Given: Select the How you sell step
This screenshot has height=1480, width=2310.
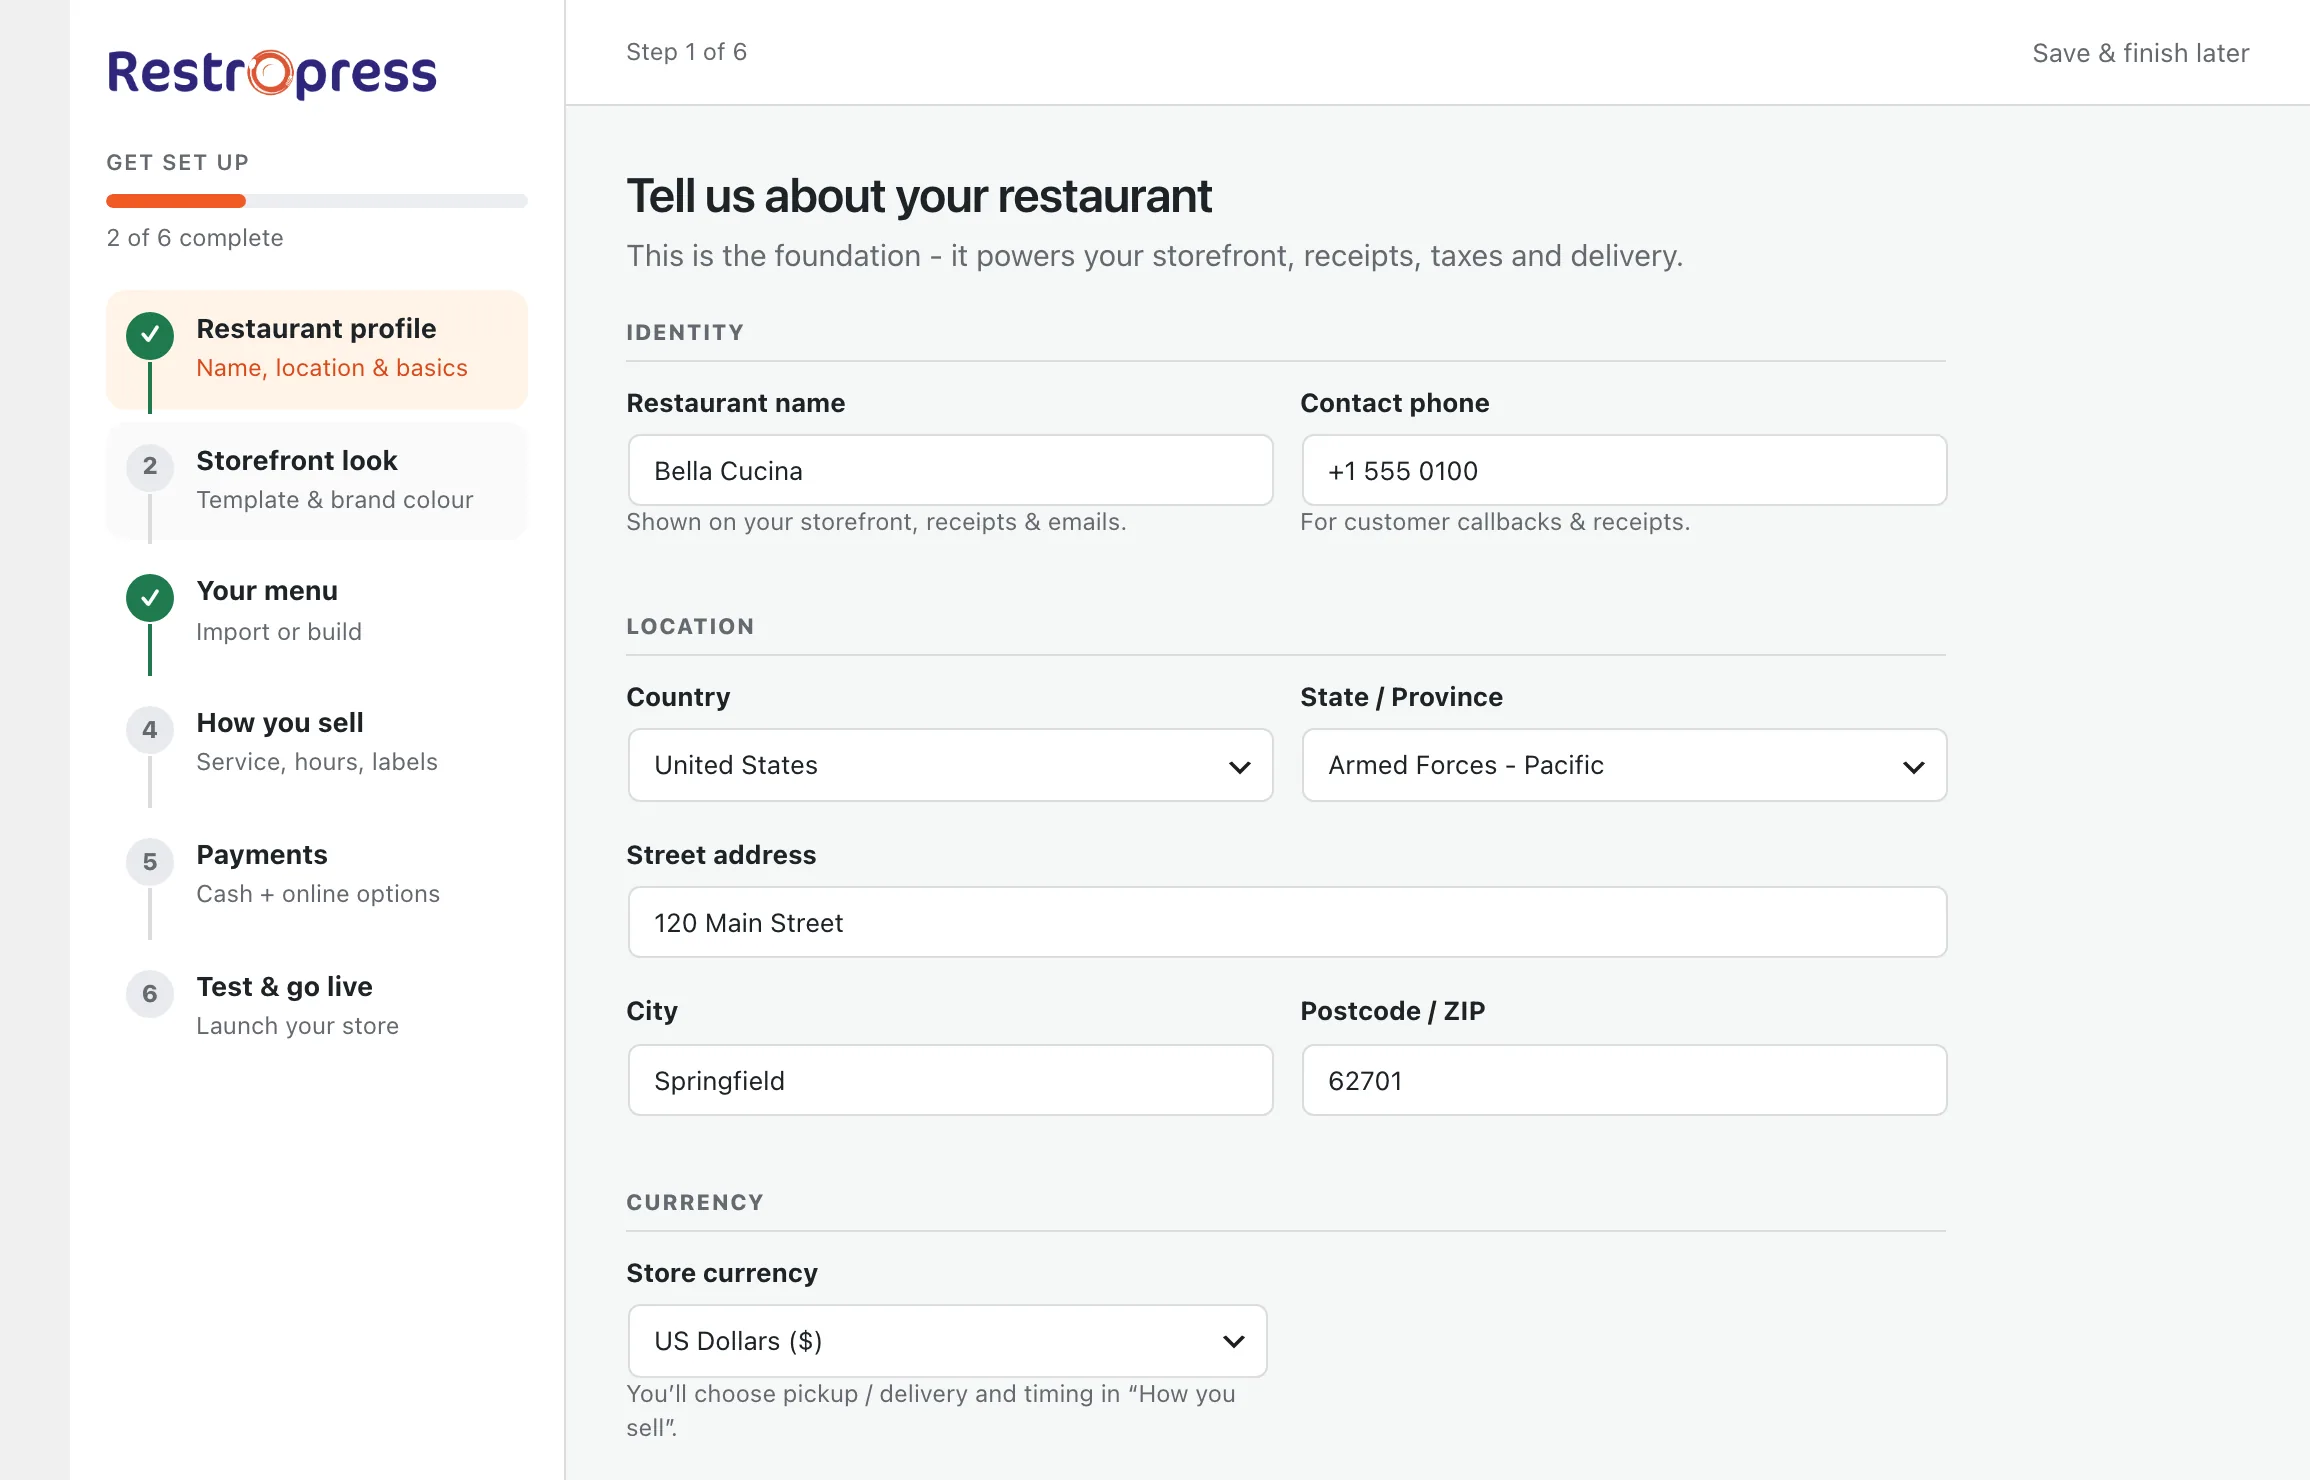Looking at the screenshot, I should [317, 743].
